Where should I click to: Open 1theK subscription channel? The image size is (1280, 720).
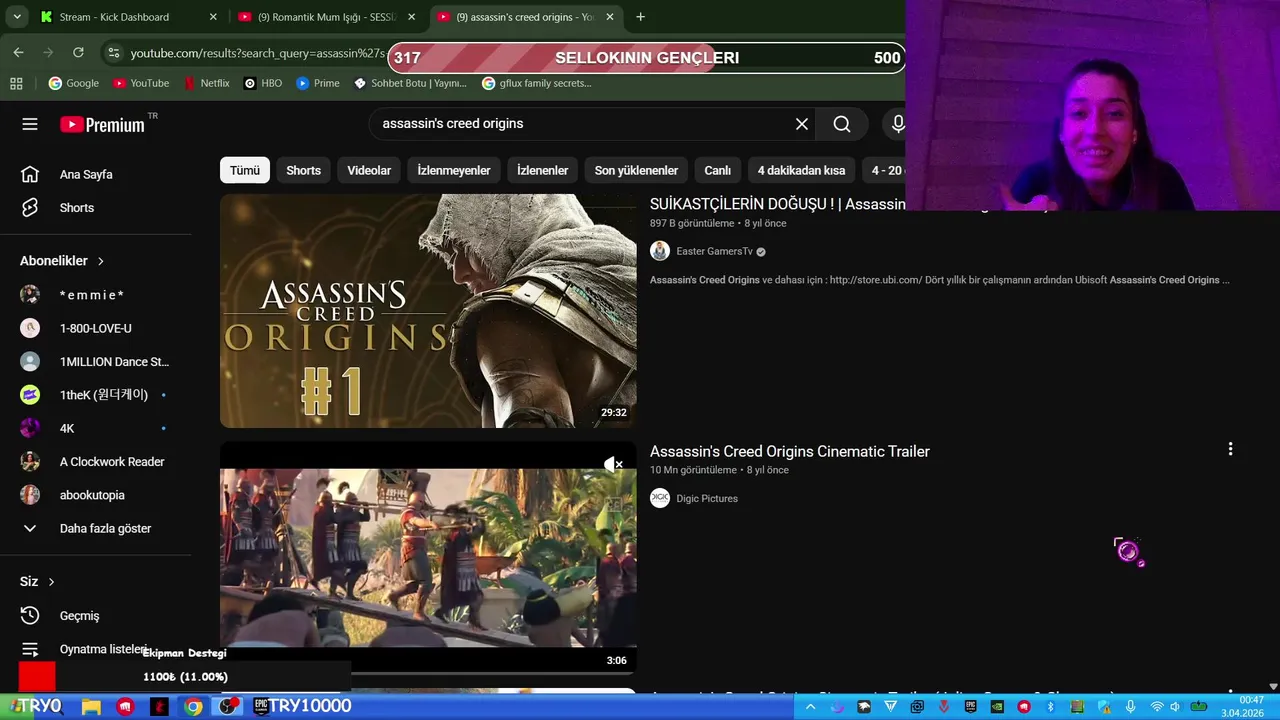coord(96,395)
